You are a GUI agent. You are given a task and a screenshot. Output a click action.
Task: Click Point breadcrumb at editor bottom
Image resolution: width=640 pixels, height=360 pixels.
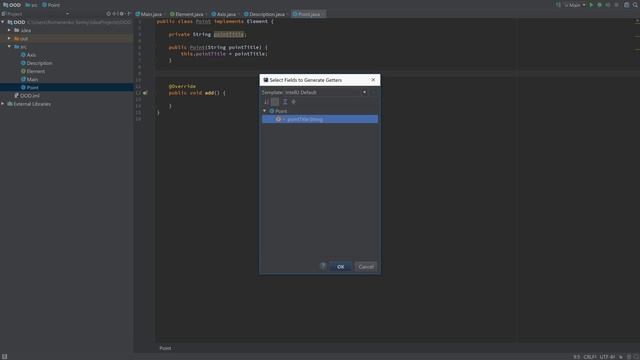click(x=165, y=348)
